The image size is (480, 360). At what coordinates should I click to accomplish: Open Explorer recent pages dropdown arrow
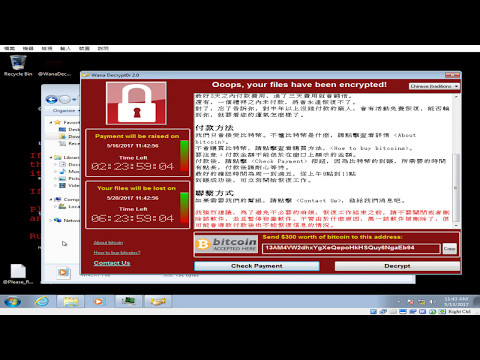point(74,99)
